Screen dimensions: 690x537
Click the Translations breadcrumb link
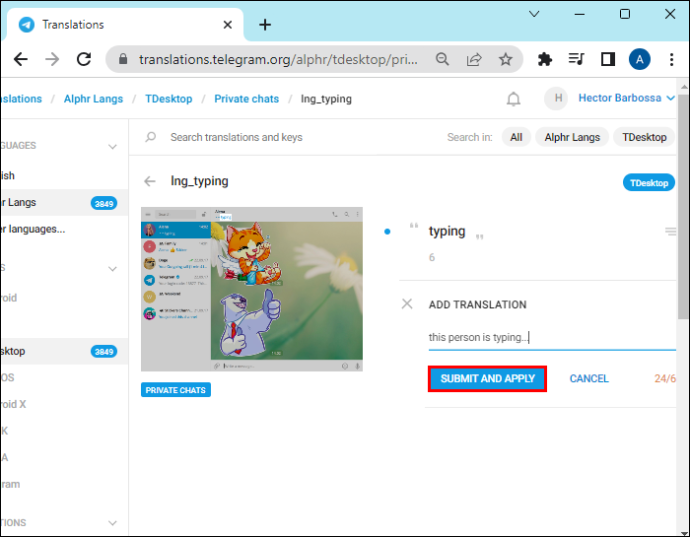click(21, 99)
